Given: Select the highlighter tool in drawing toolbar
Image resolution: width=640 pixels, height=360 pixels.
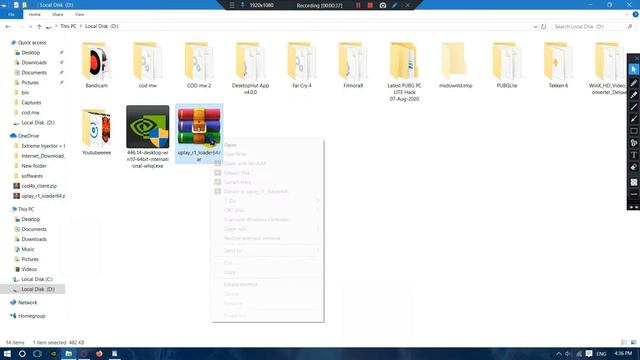Looking at the screenshot, I should click(x=633, y=95).
